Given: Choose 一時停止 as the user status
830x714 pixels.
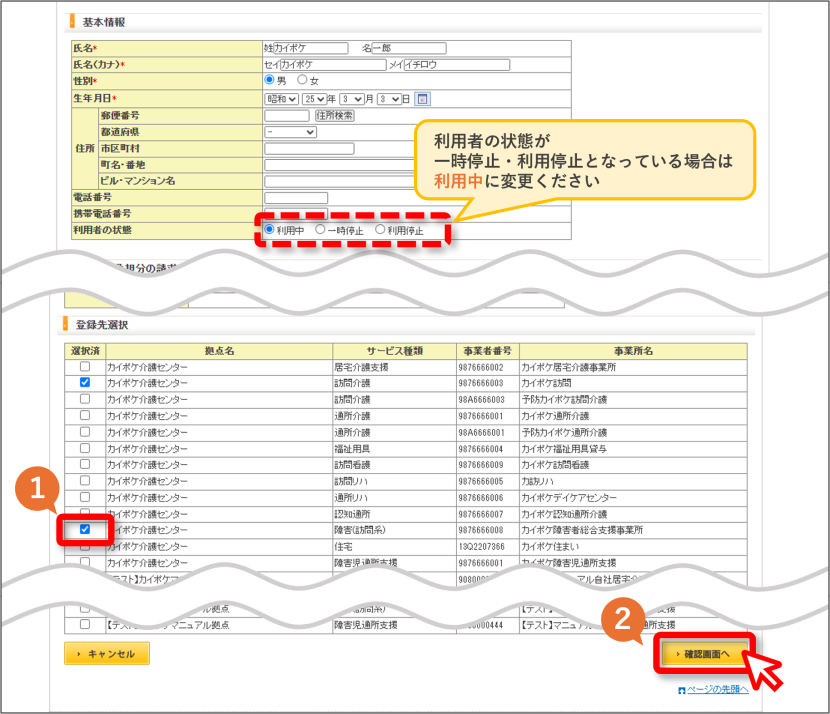Looking at the screenshot, I should click(320, 230).
